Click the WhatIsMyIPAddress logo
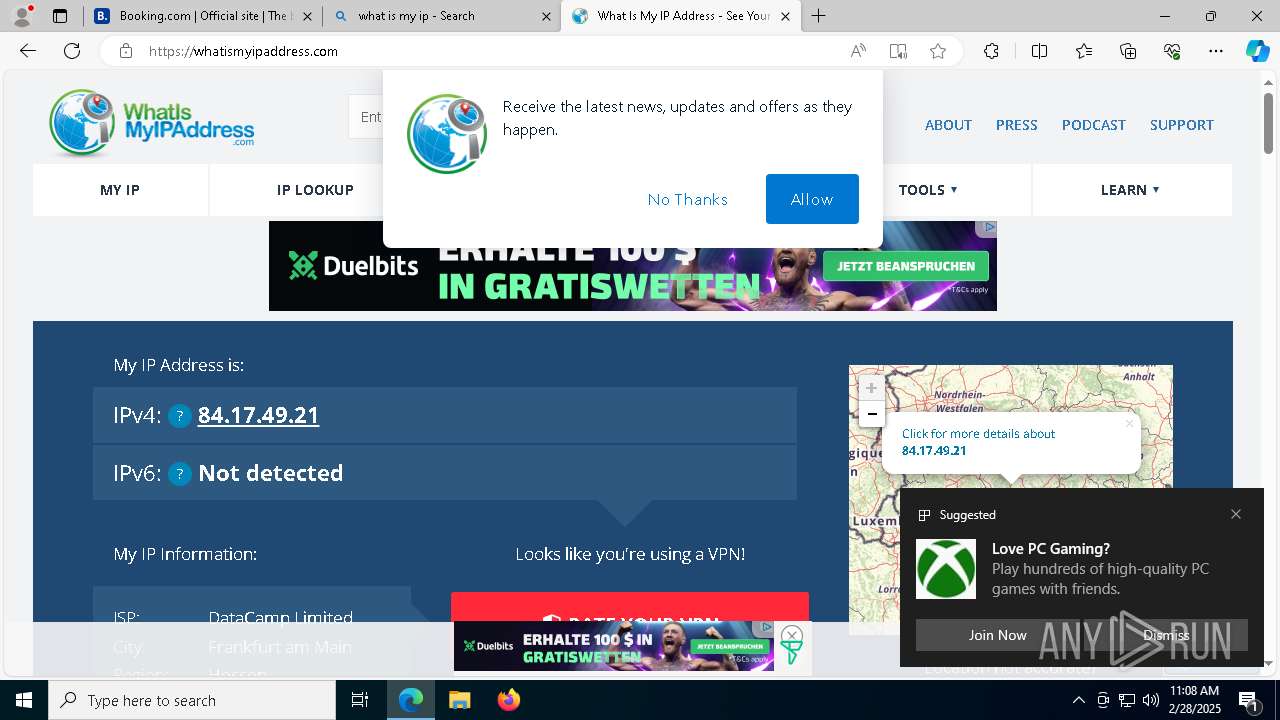 click(x=152, y=123)
